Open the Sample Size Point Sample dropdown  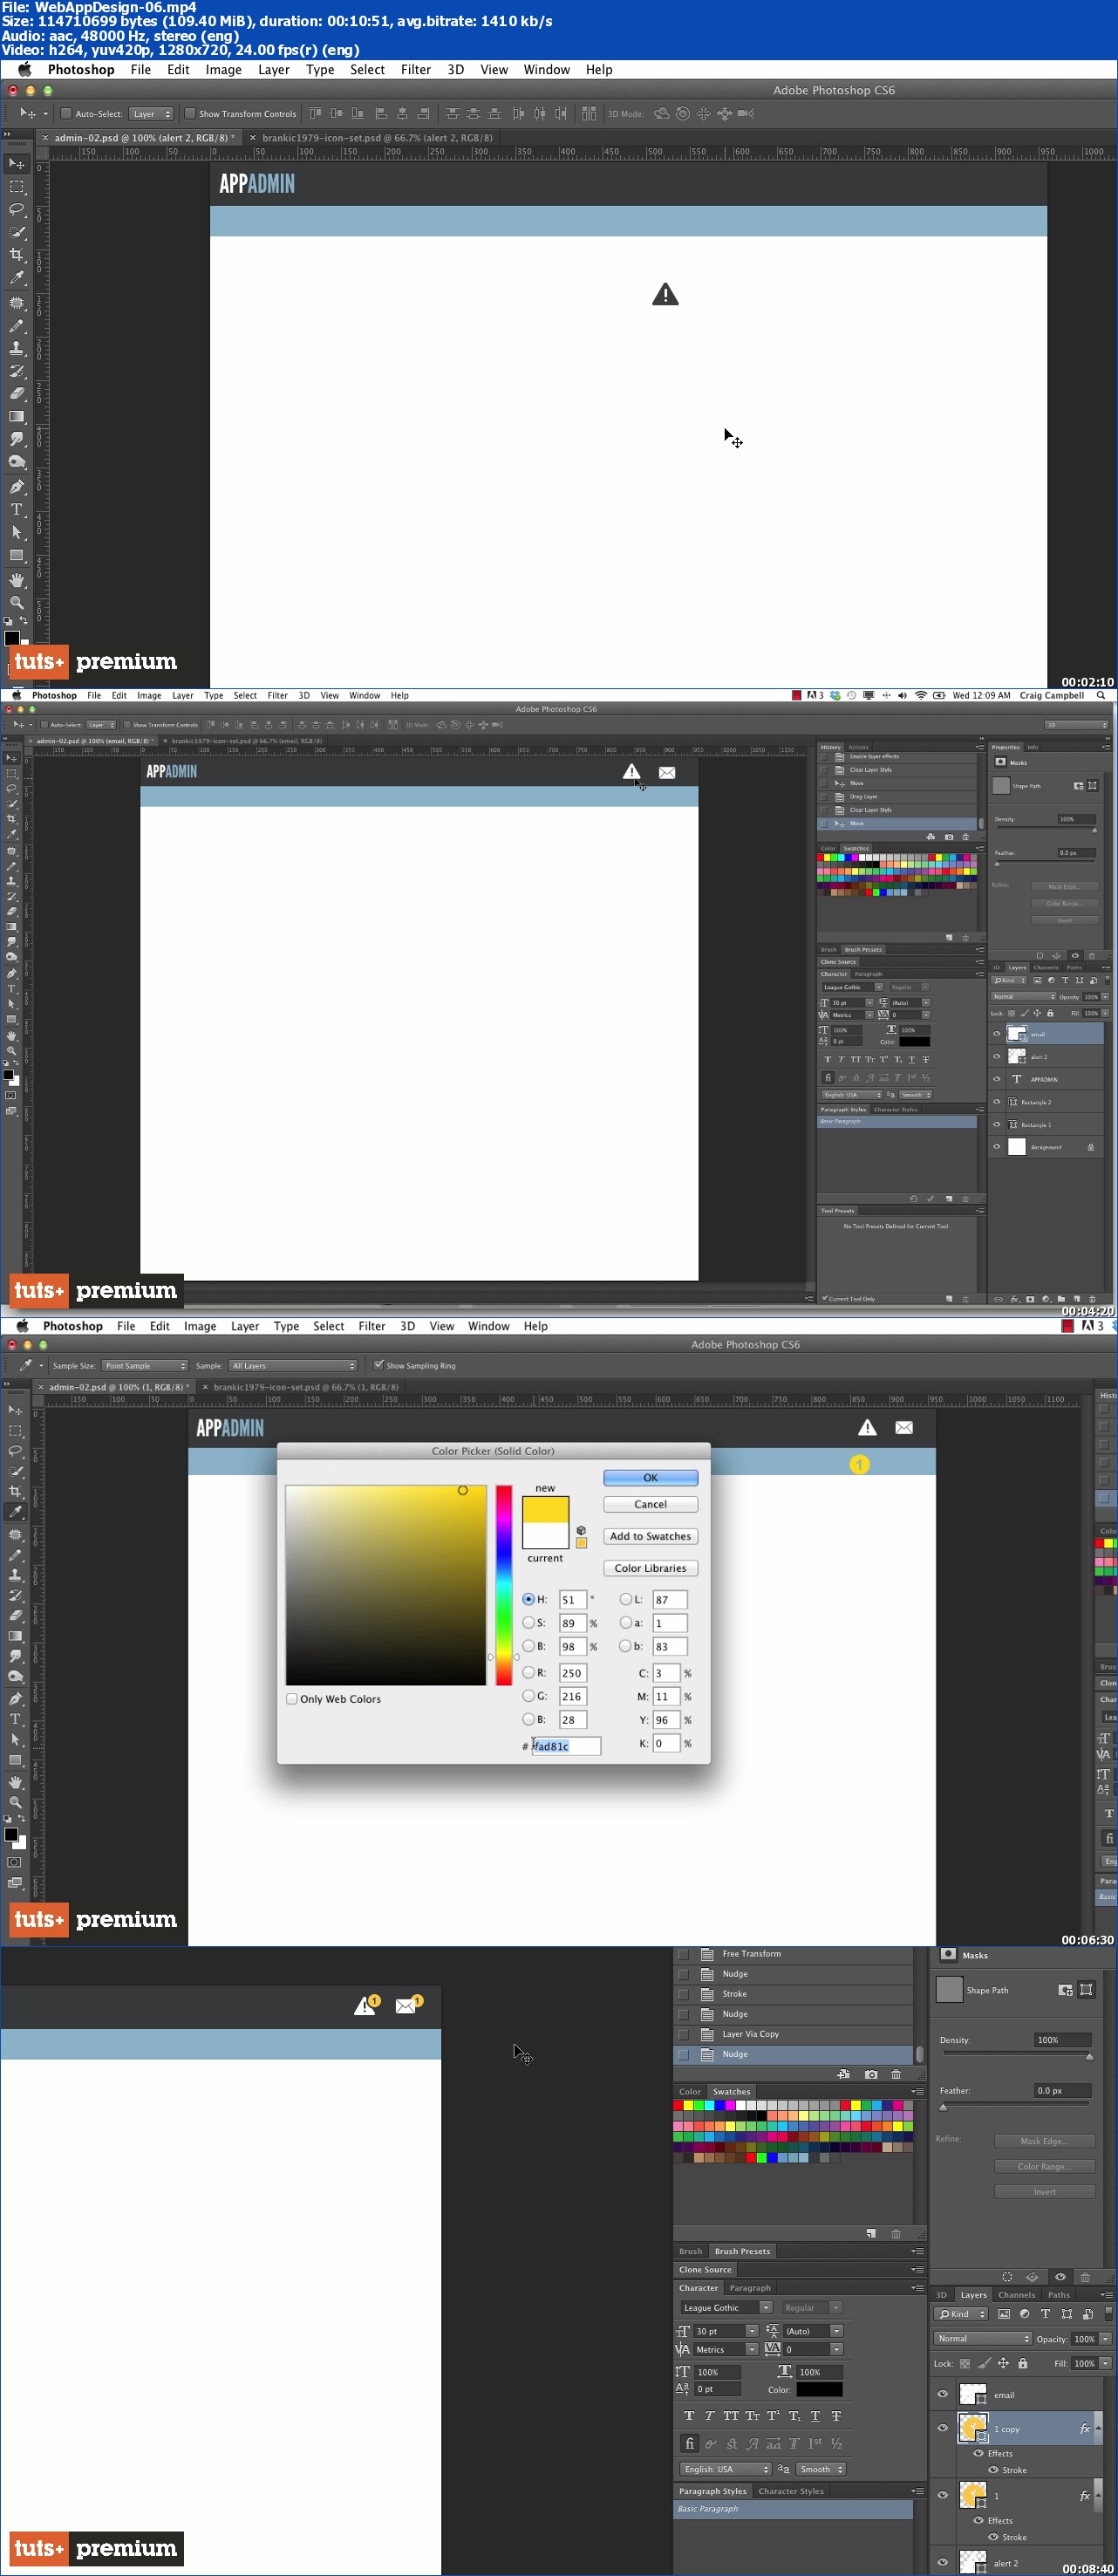coord(144,1366)
